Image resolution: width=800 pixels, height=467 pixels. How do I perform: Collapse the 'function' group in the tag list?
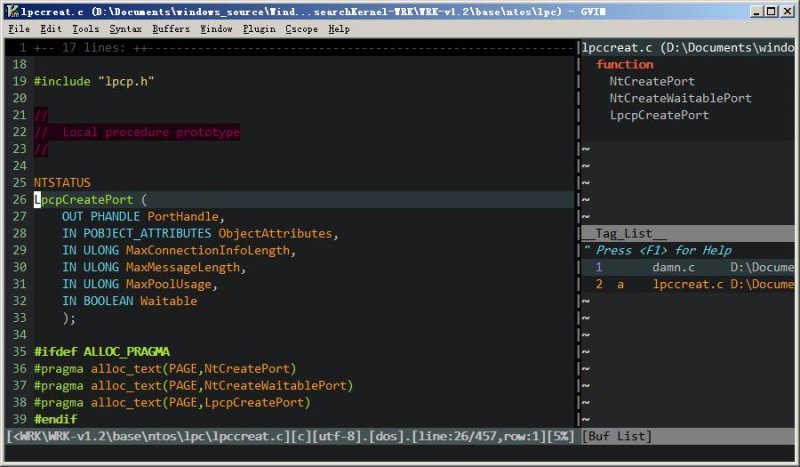(624, 64)
